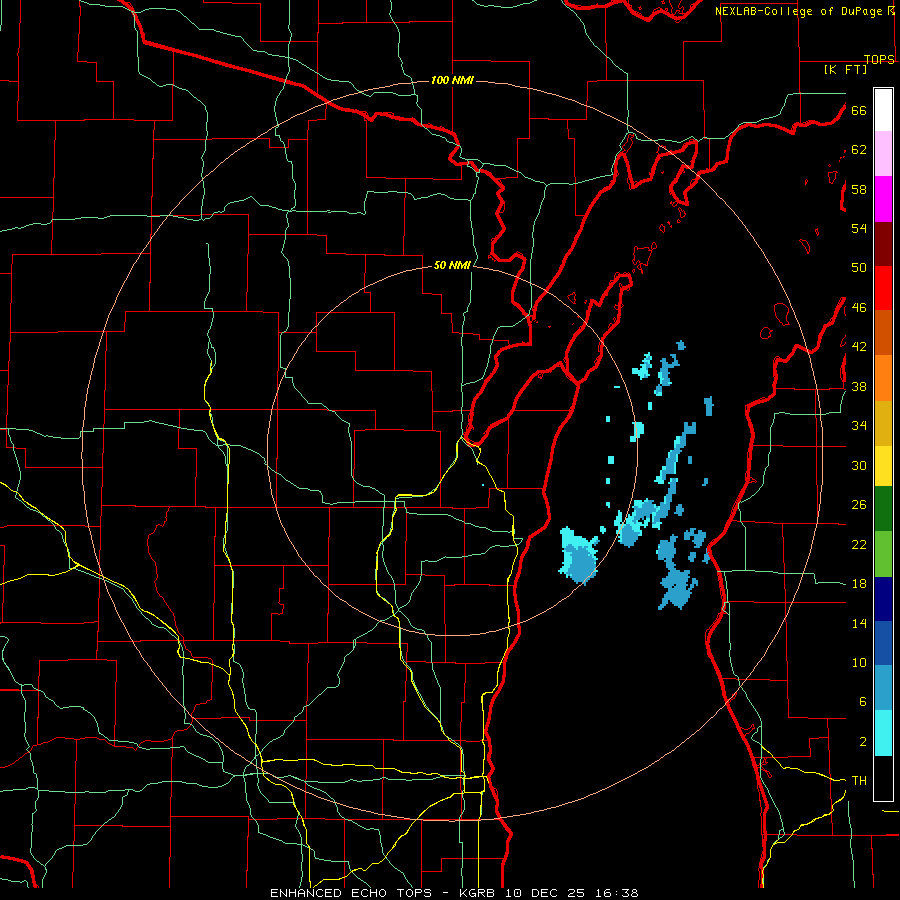This screenshot has width=900, height=900.
Task: Pick the bright red legend swatch
Action: tap(883, 288)
